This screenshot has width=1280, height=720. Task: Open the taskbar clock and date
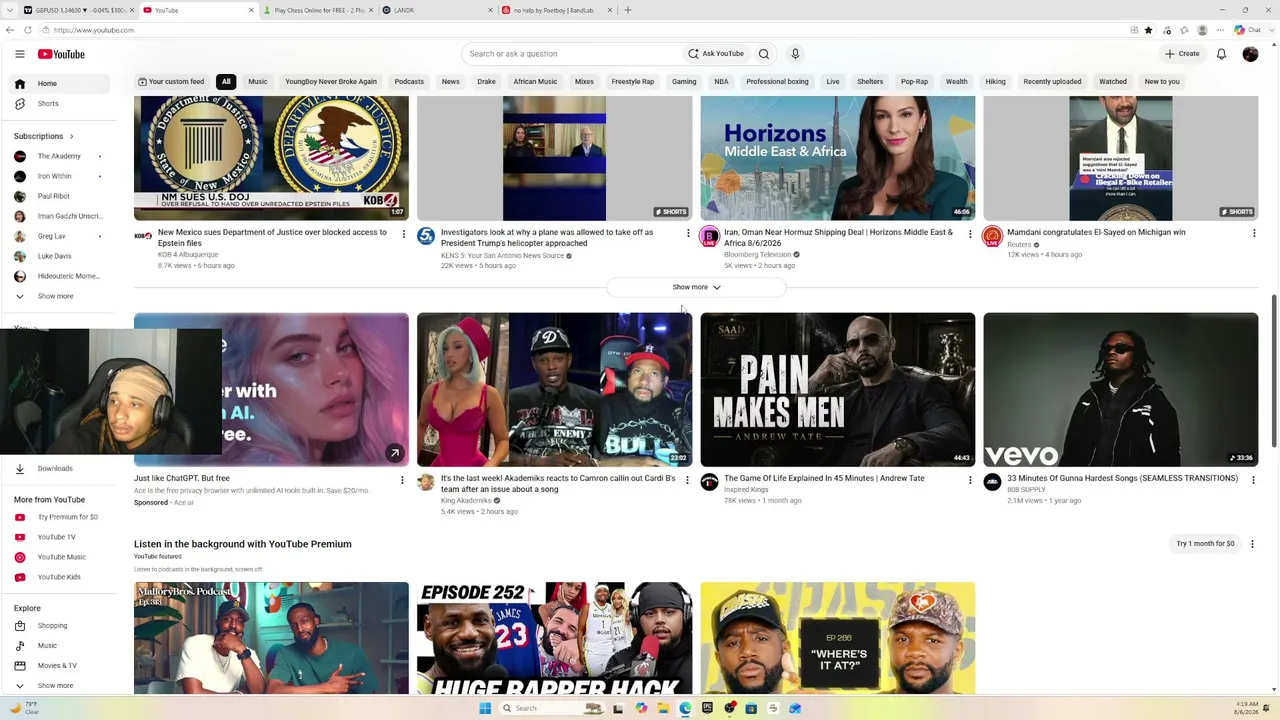tap(1246, 708)
